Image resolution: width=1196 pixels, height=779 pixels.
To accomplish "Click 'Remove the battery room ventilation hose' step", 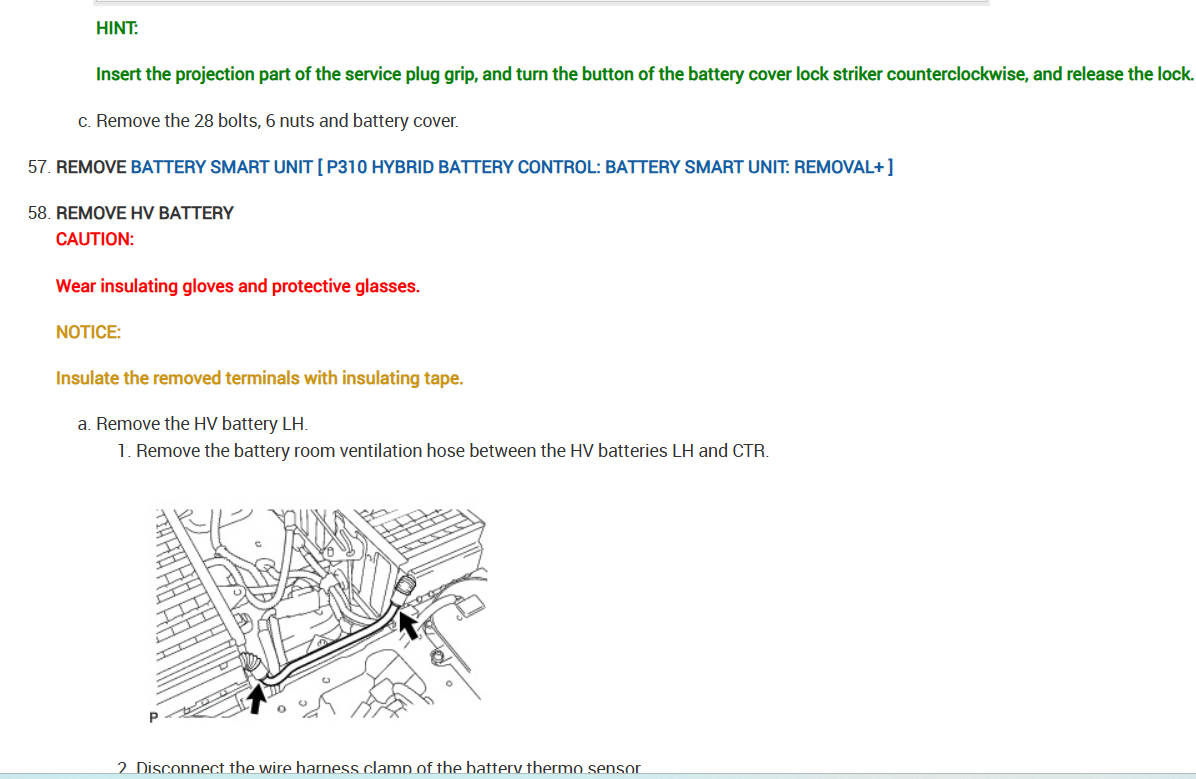I will click(x=452, y=451).
